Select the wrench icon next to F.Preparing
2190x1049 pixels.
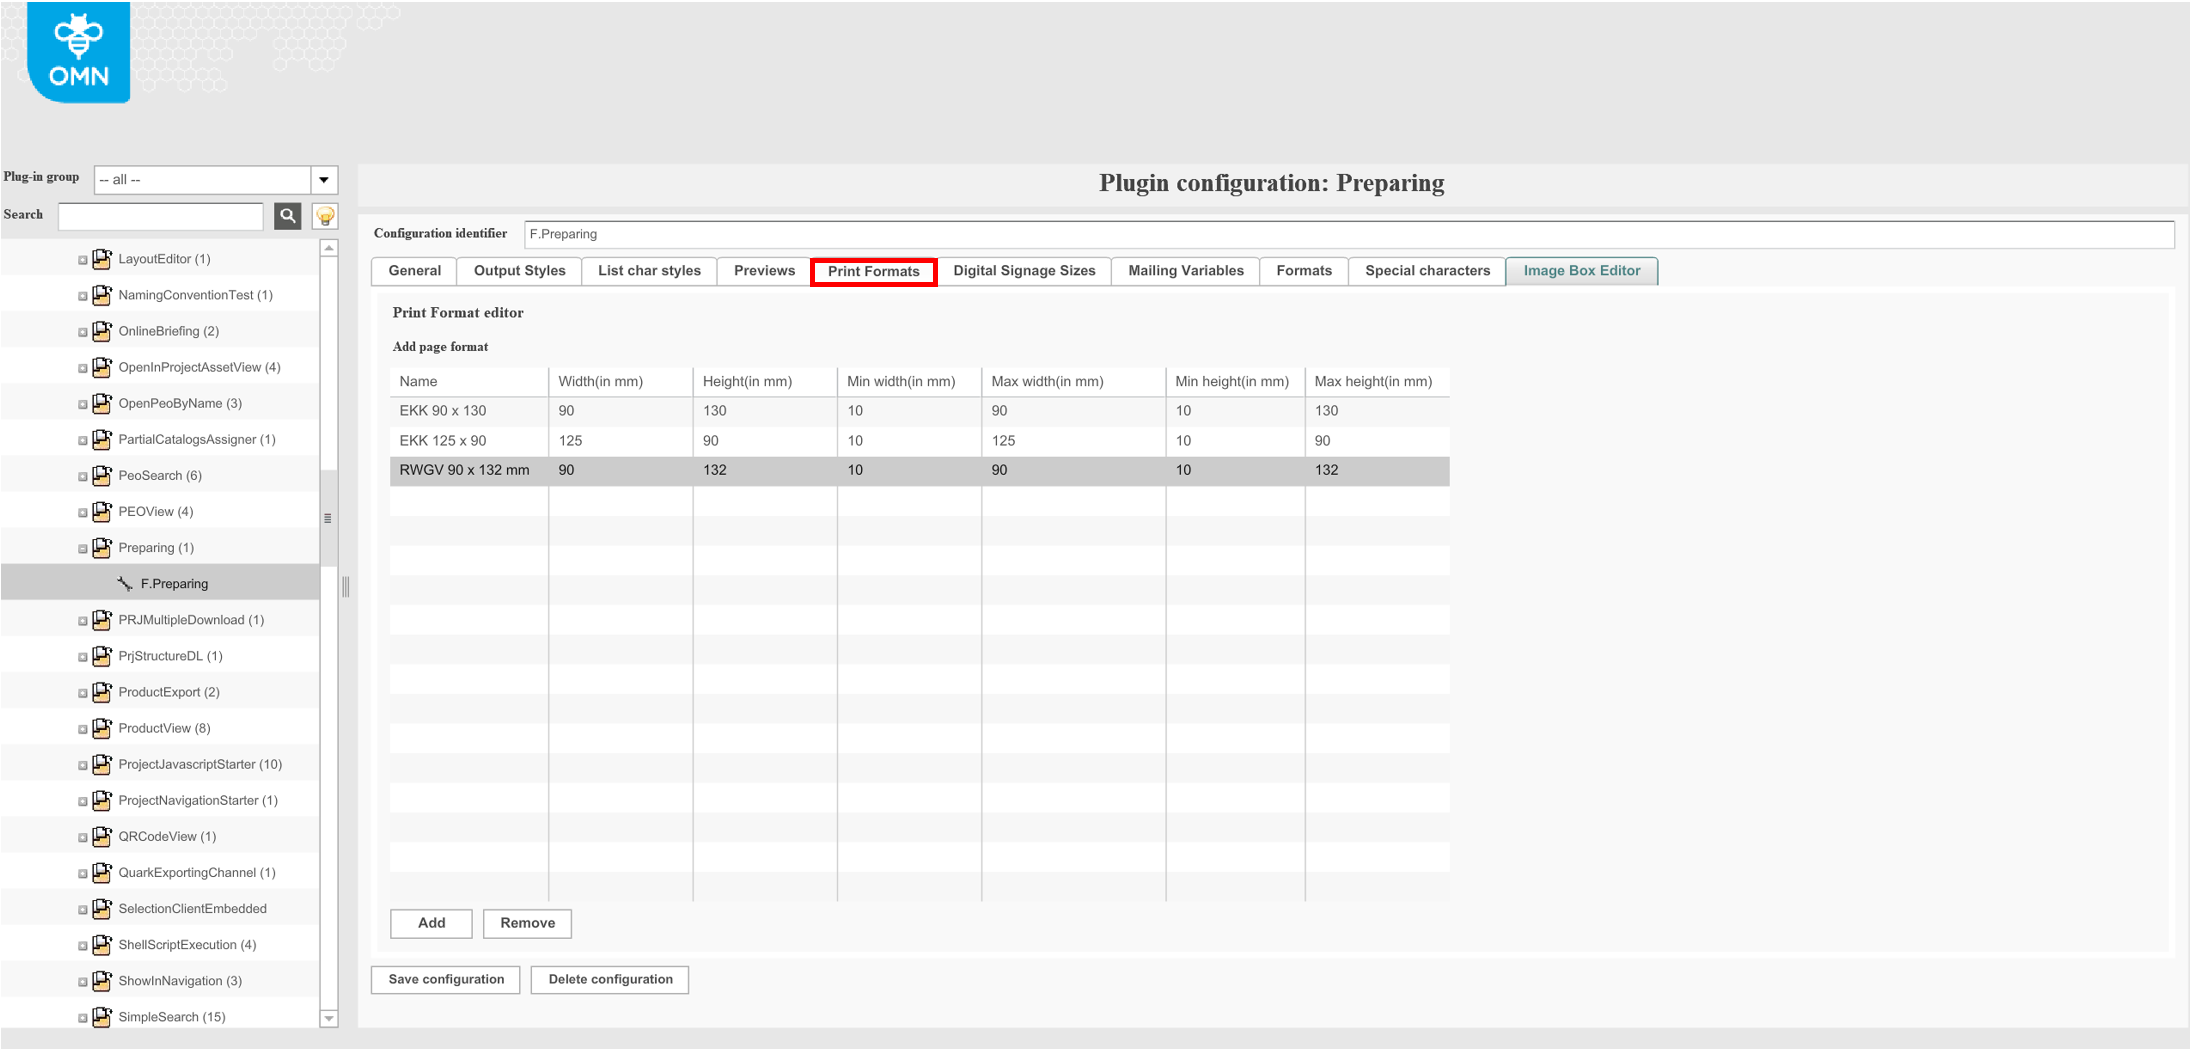coord(124,583)
